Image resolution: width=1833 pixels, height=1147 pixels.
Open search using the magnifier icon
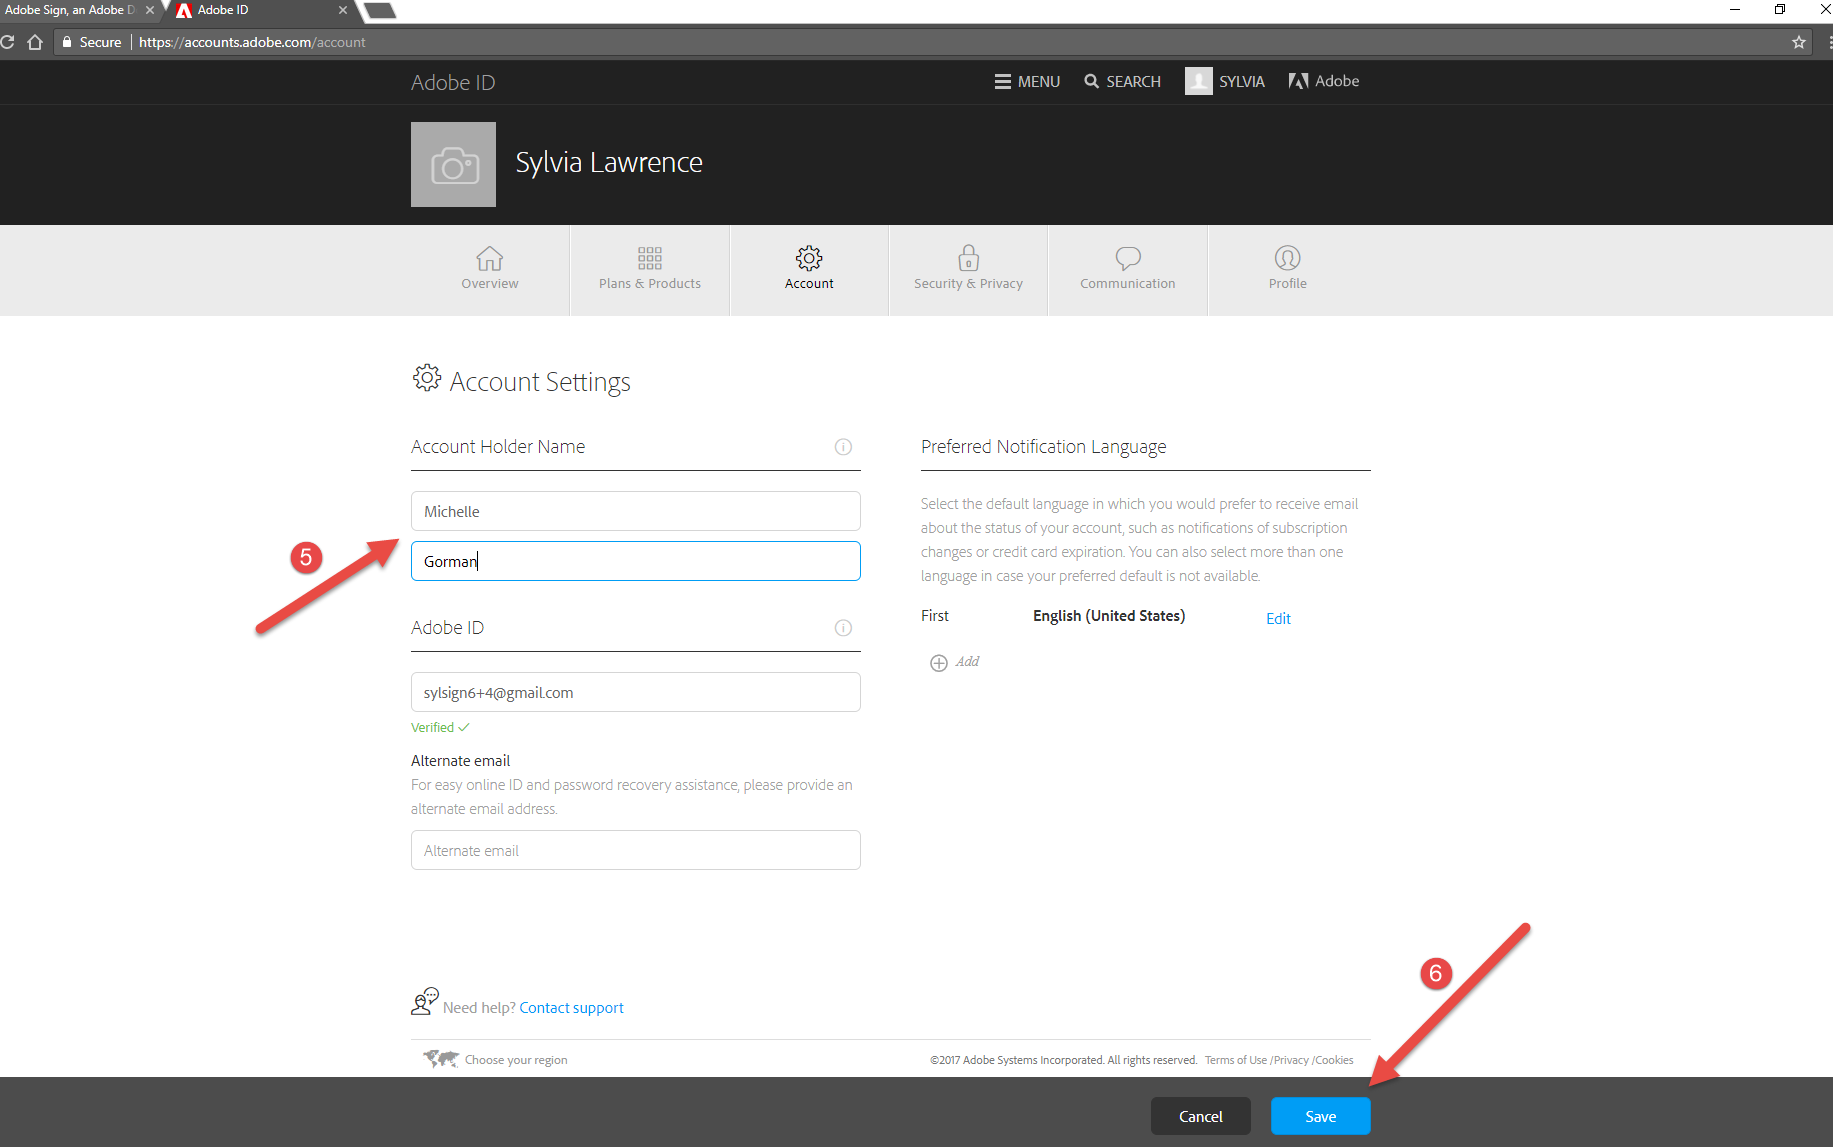1092,81
